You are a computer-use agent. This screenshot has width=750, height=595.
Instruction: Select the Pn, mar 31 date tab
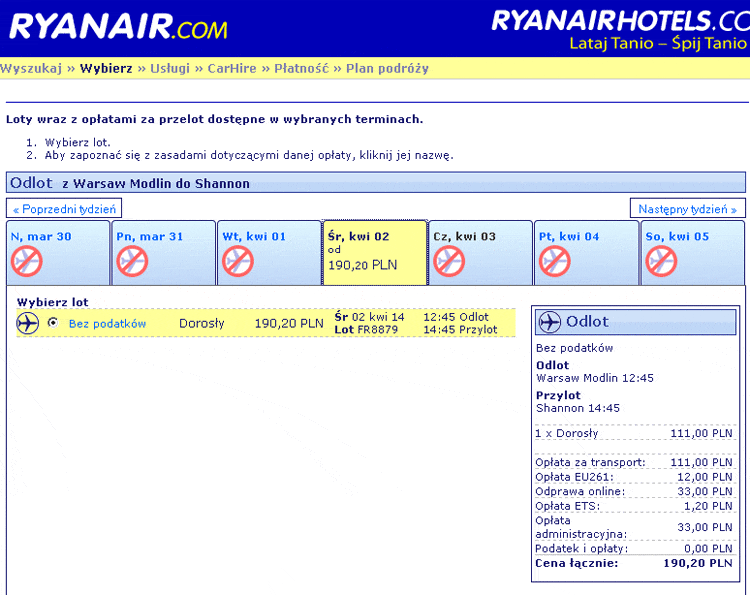[164, 253]
